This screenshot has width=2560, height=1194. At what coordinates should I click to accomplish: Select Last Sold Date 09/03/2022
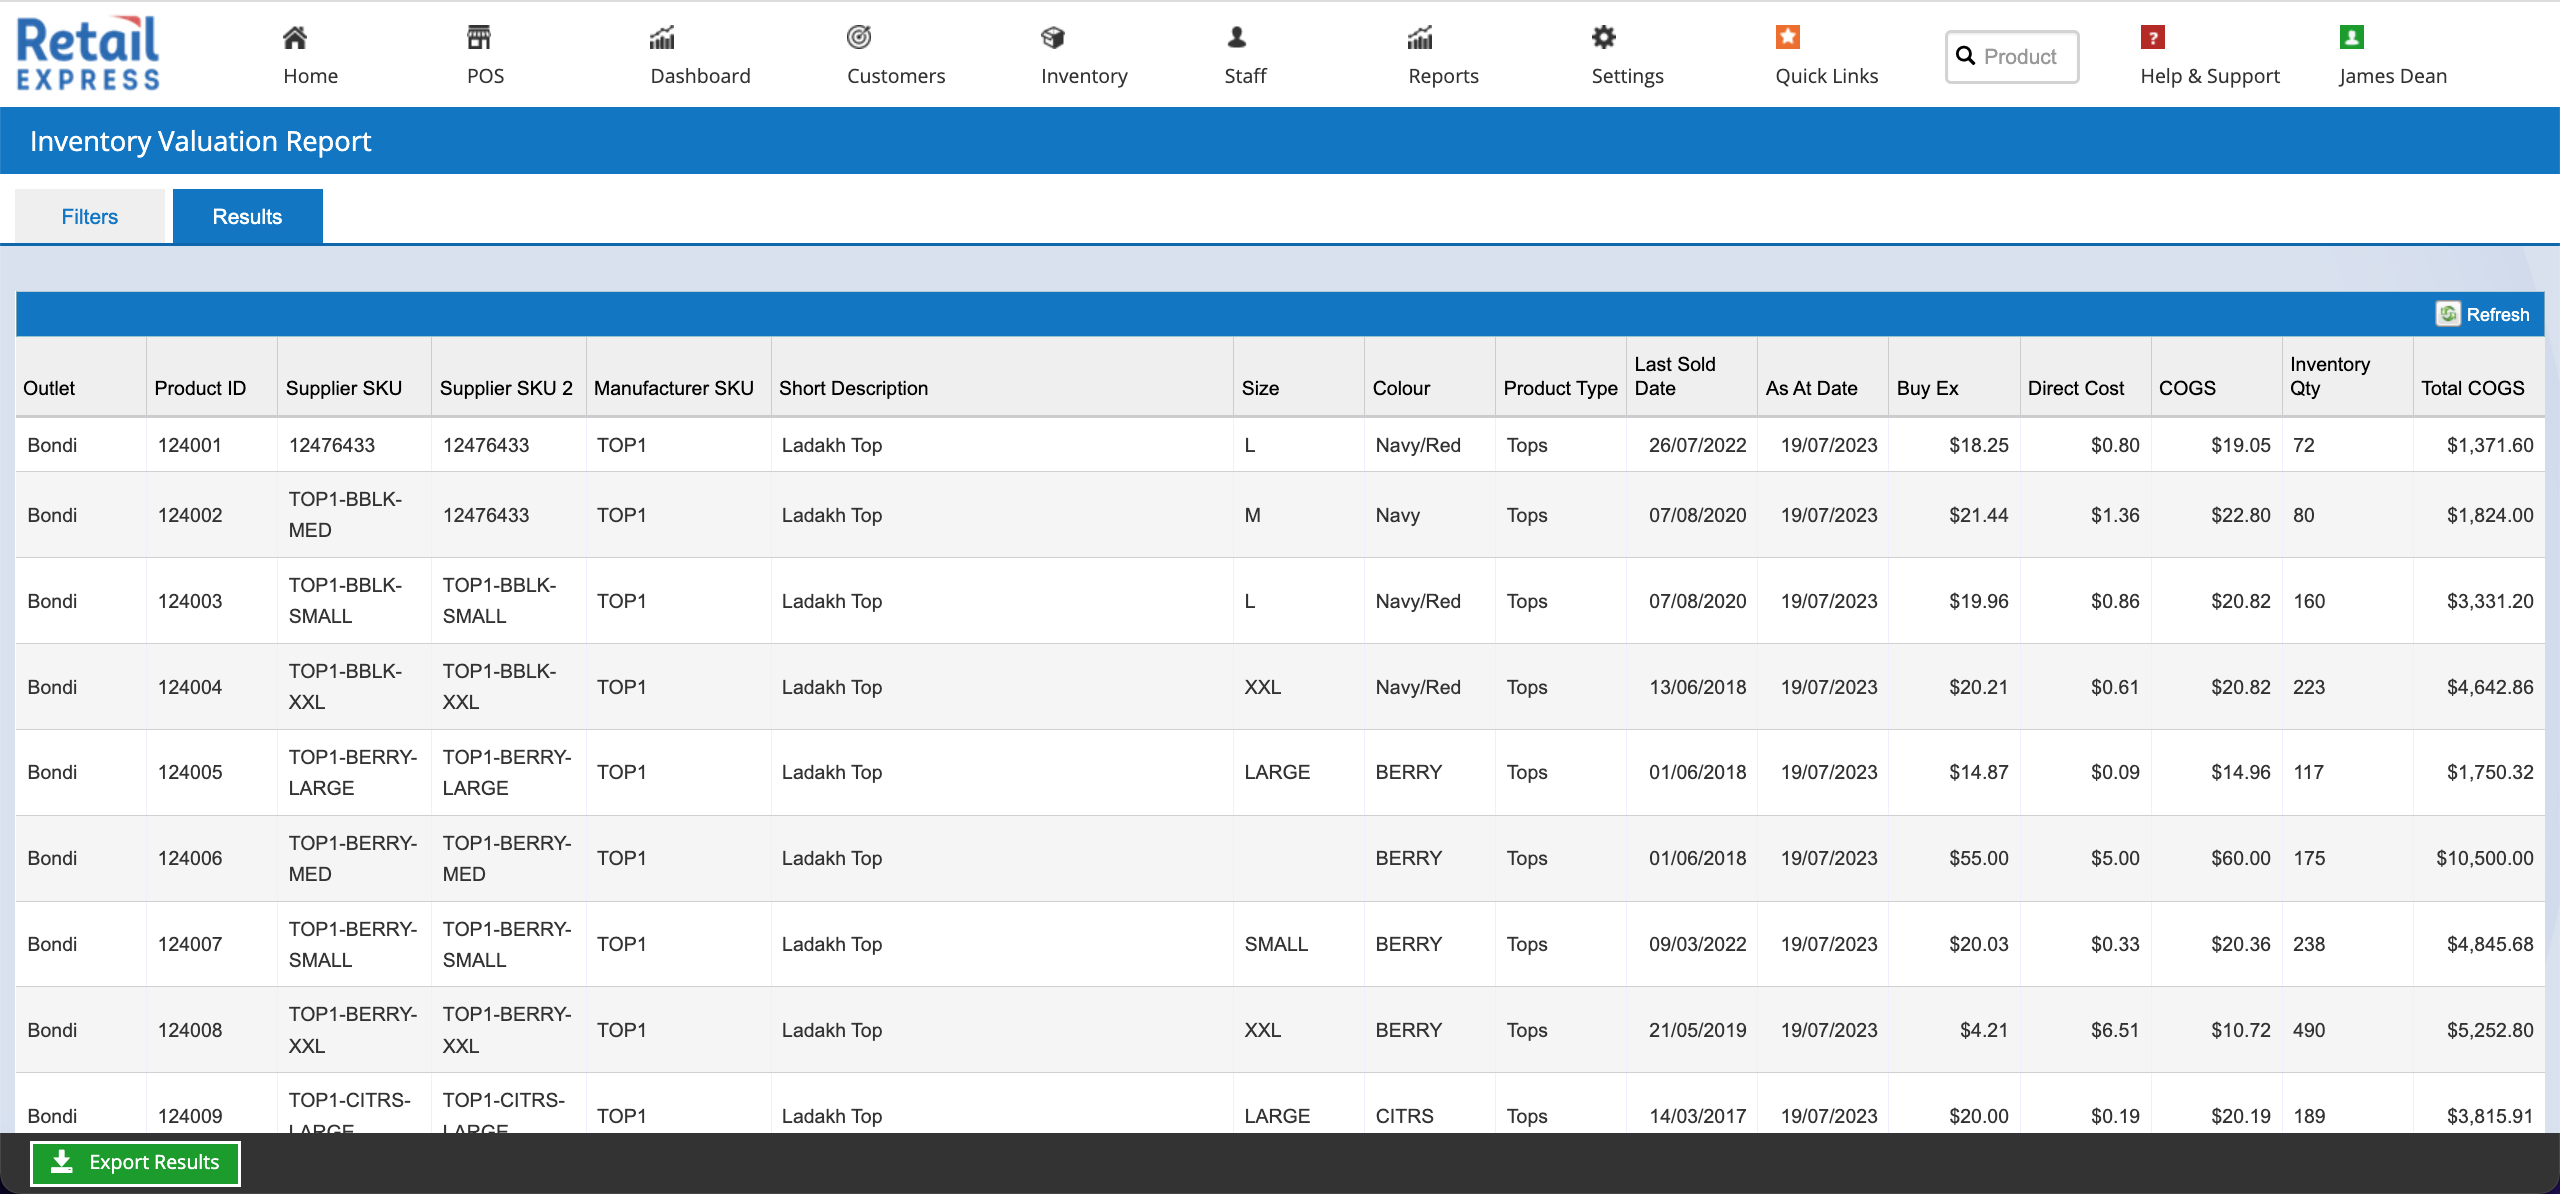(1697, 944)
